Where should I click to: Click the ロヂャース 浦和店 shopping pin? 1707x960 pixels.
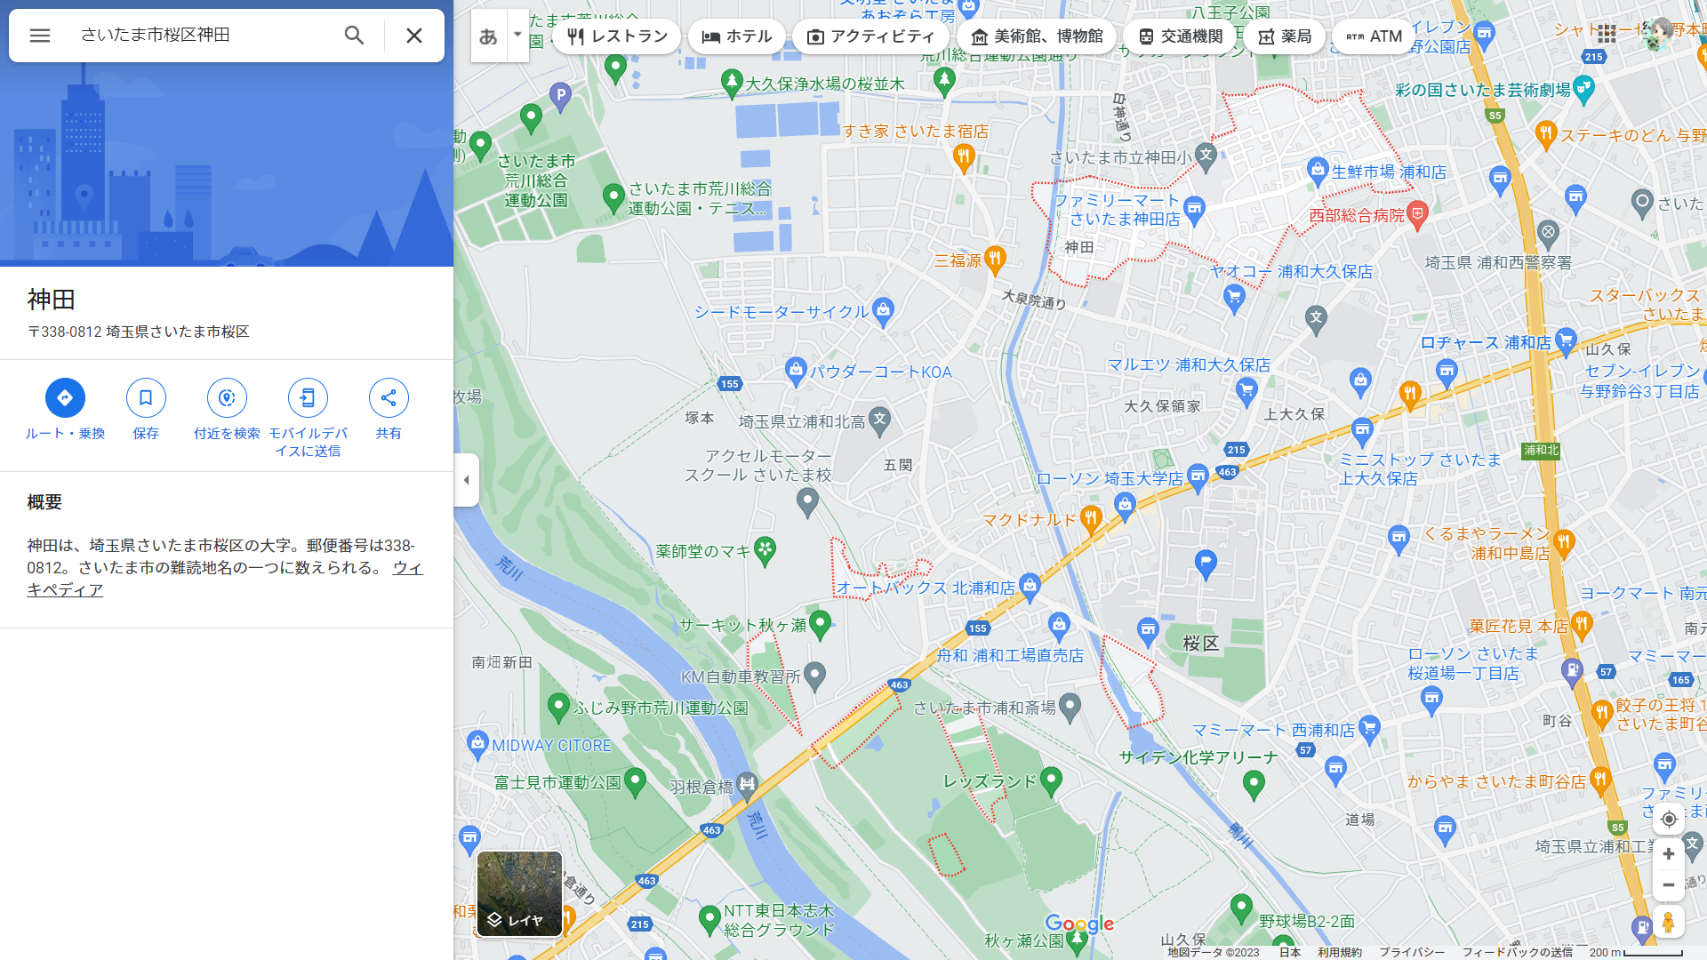coord(1565,341)
